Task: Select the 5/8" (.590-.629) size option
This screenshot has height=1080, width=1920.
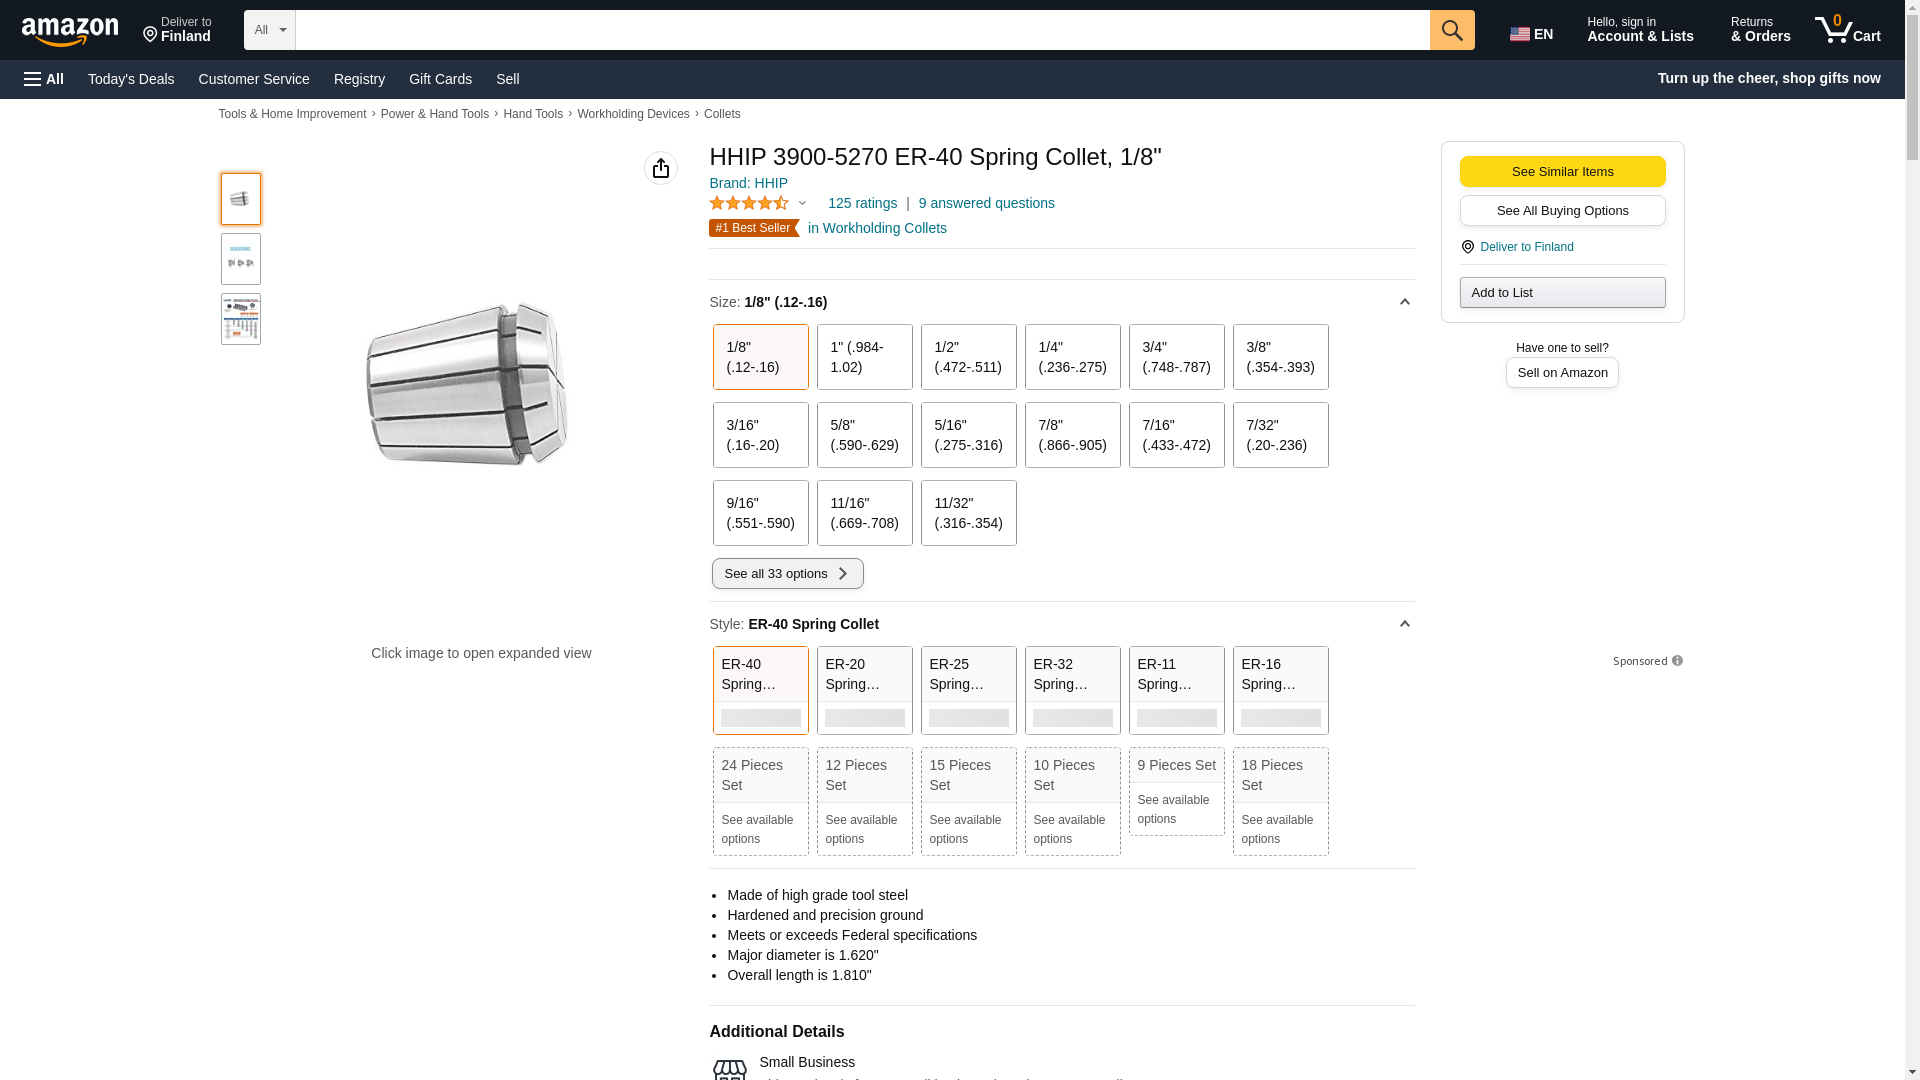Action: (864, 435)
